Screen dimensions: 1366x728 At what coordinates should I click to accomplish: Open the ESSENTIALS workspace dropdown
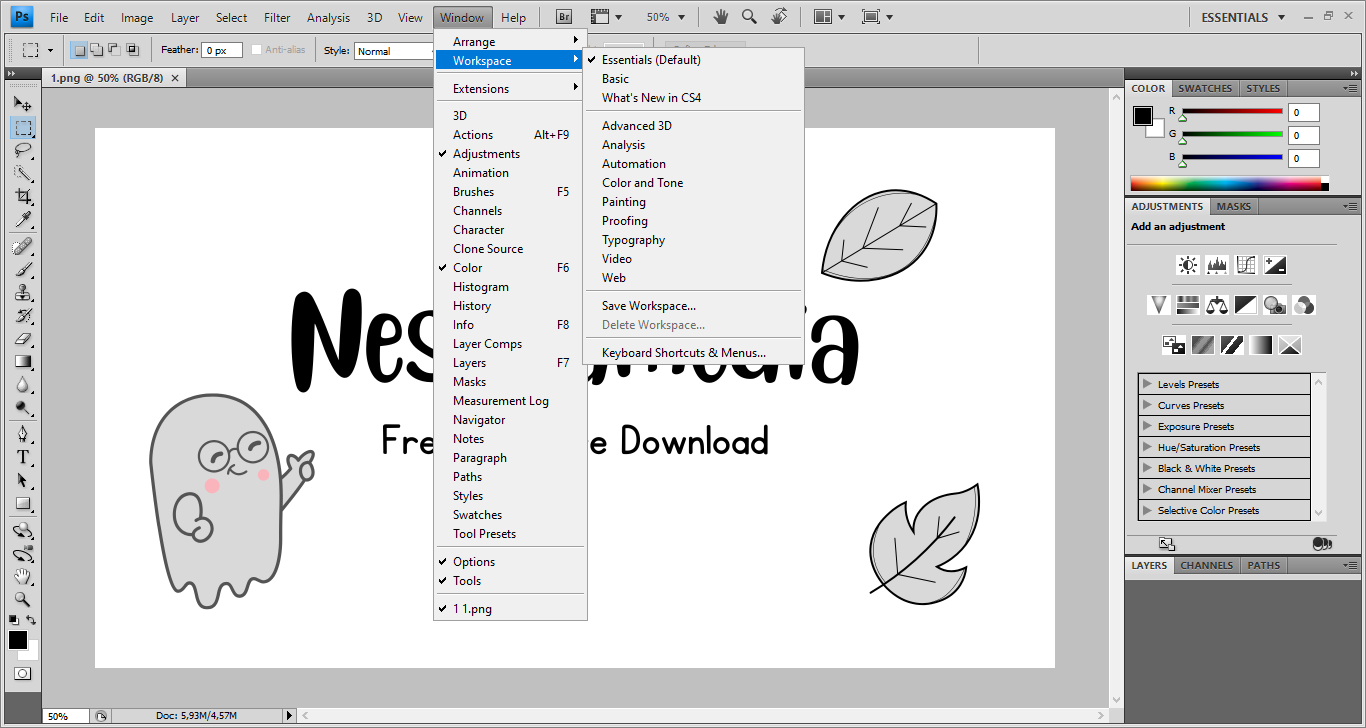(1242, 17)
